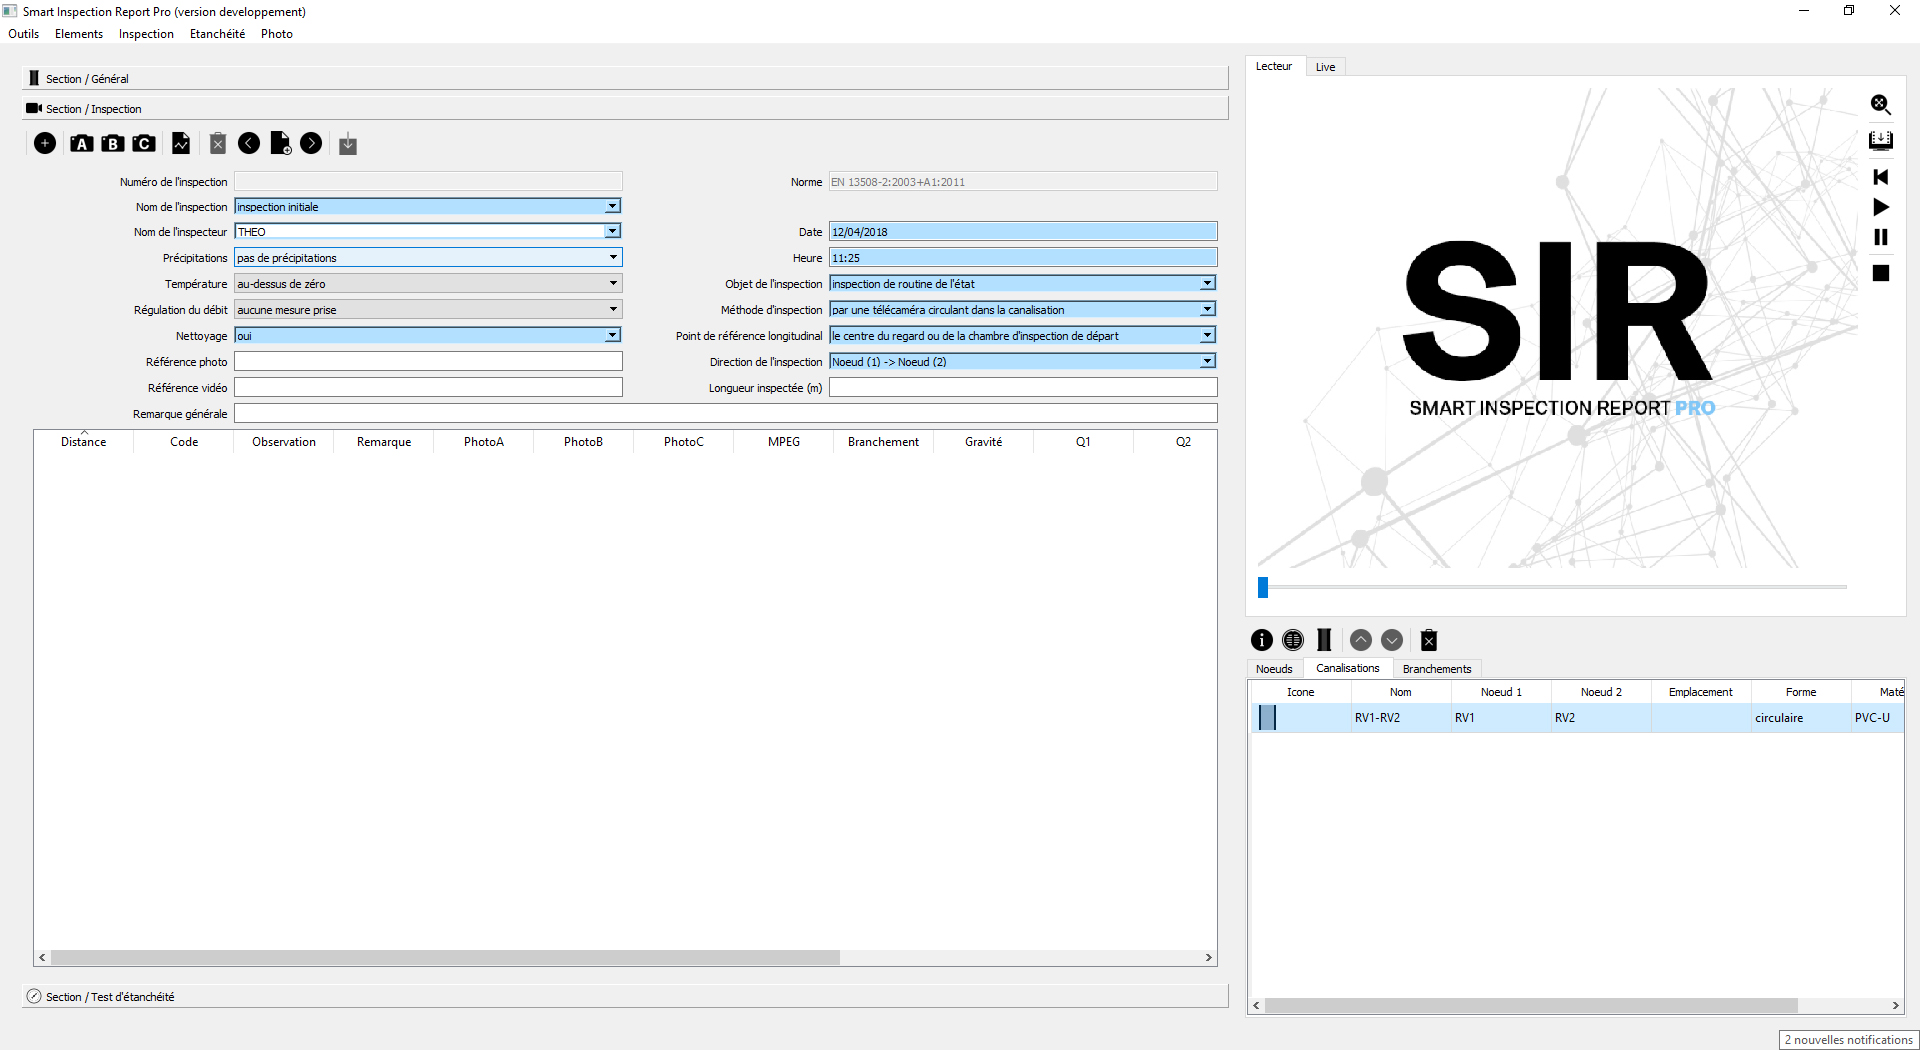Move item down with chevron icon
1920x1050 pixels.
tap(1392, 640)
